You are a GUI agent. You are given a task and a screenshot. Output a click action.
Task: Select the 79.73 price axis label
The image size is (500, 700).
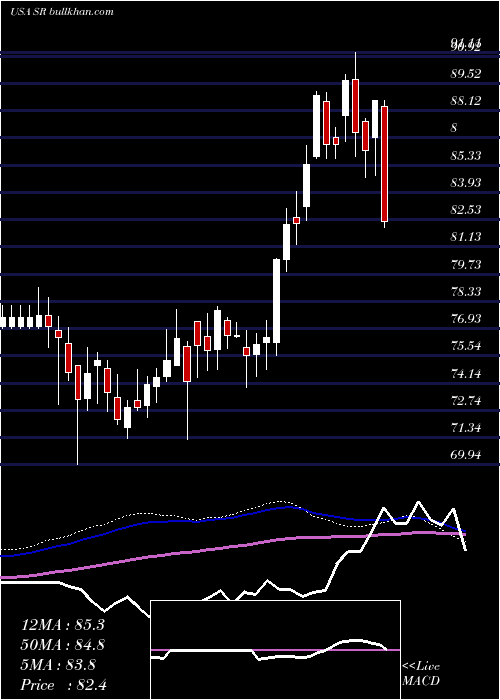pyautogui.click(x=466, y=265)
